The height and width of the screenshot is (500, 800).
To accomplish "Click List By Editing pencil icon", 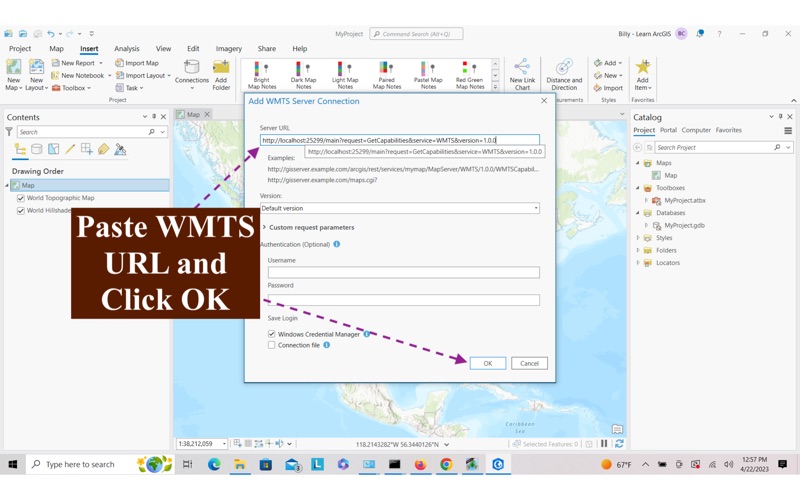I will click(70, 149).
